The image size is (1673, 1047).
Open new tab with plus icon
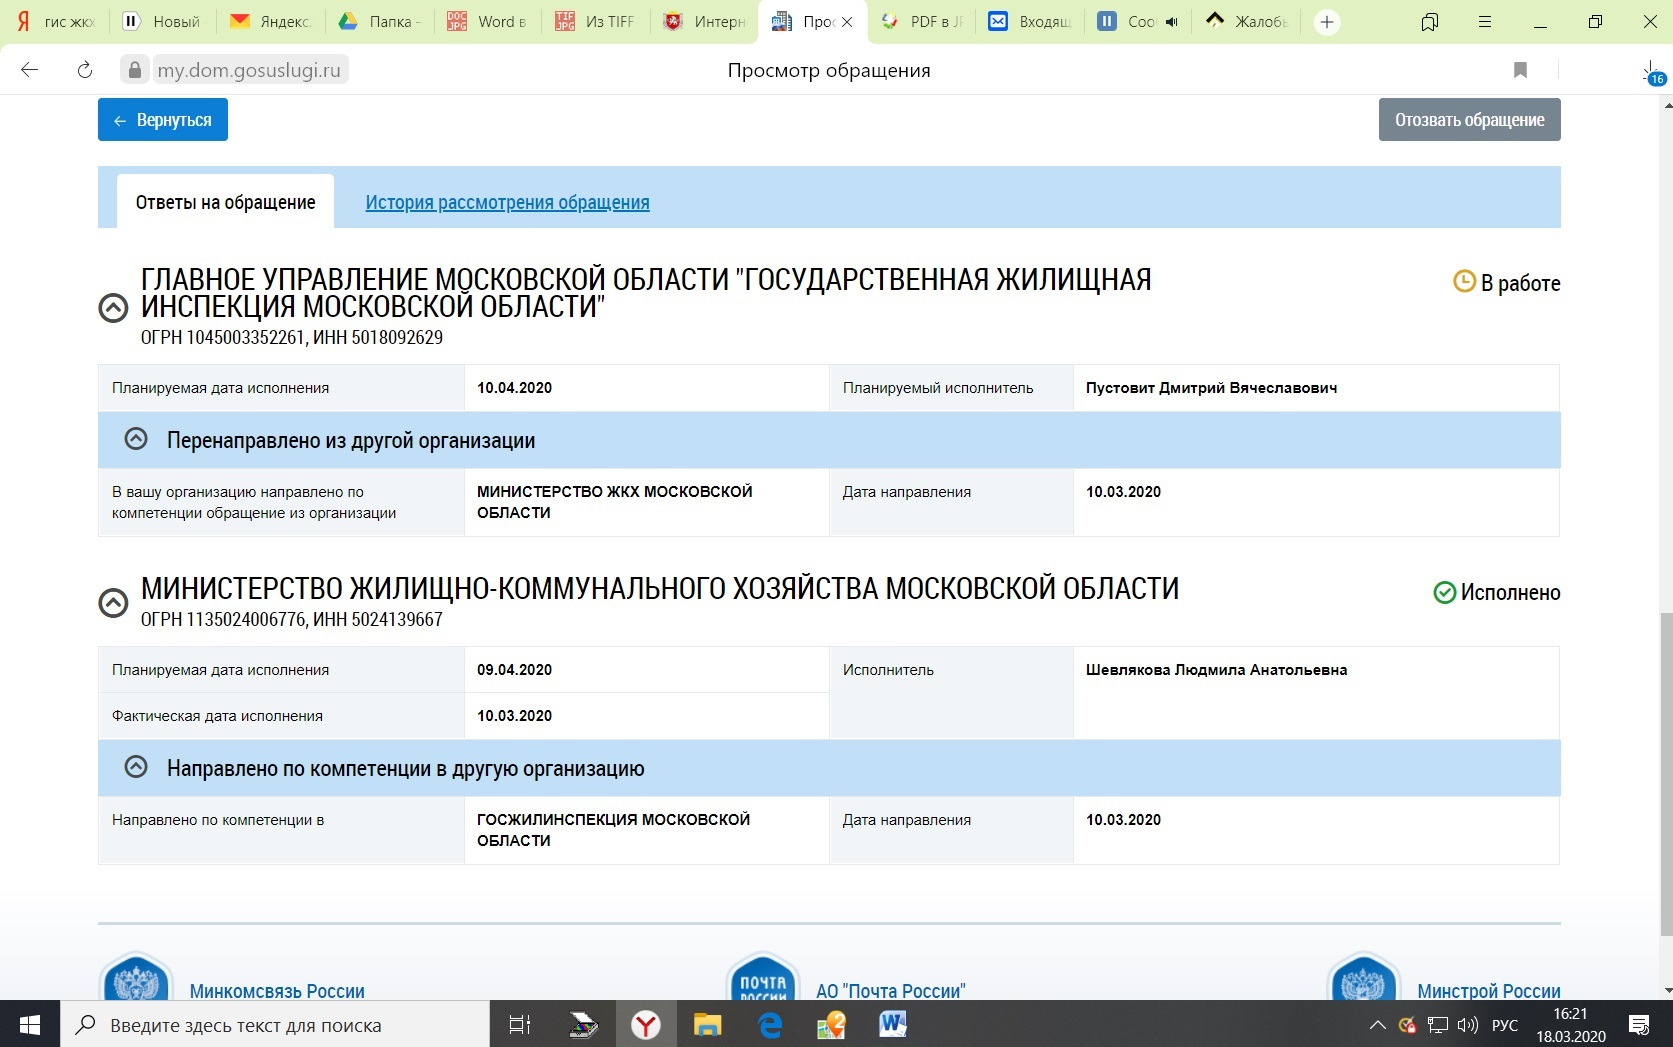click(x=1327, y=22)
